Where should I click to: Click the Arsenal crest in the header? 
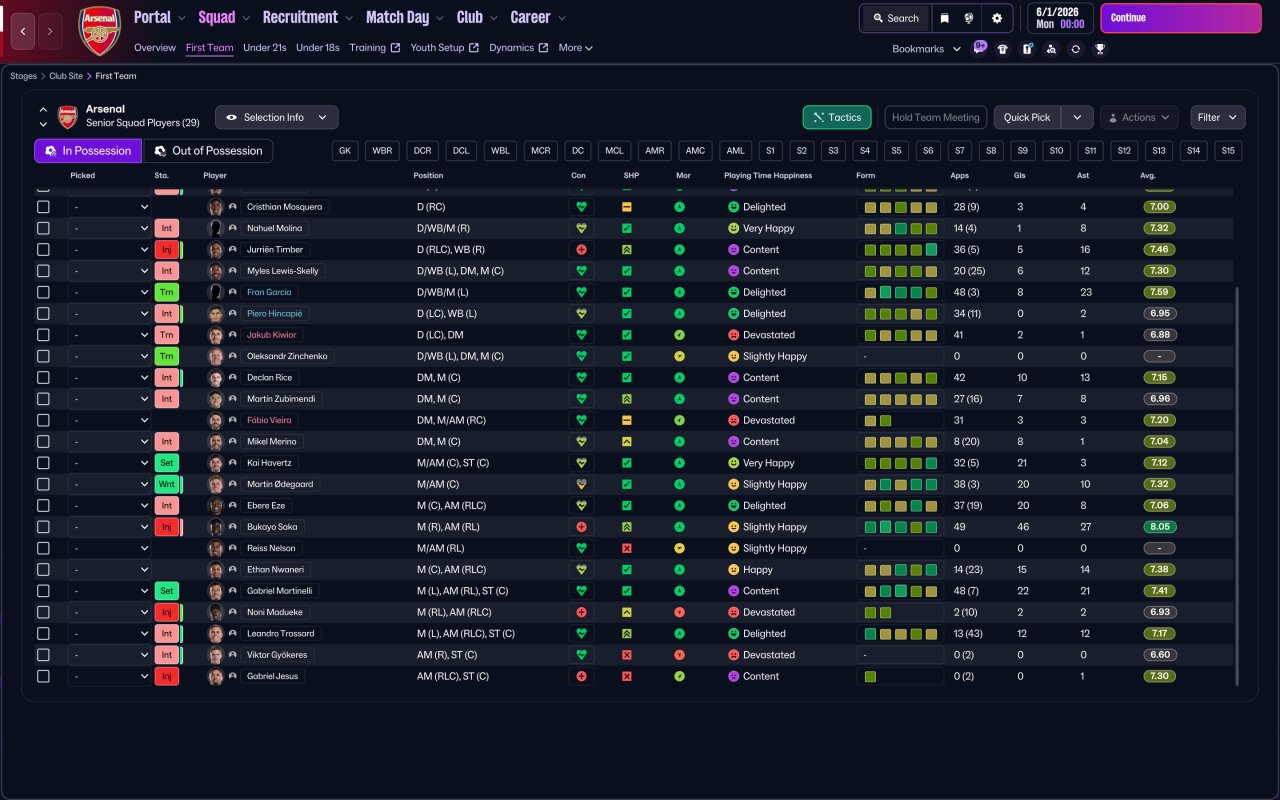[x=99, y=31]
